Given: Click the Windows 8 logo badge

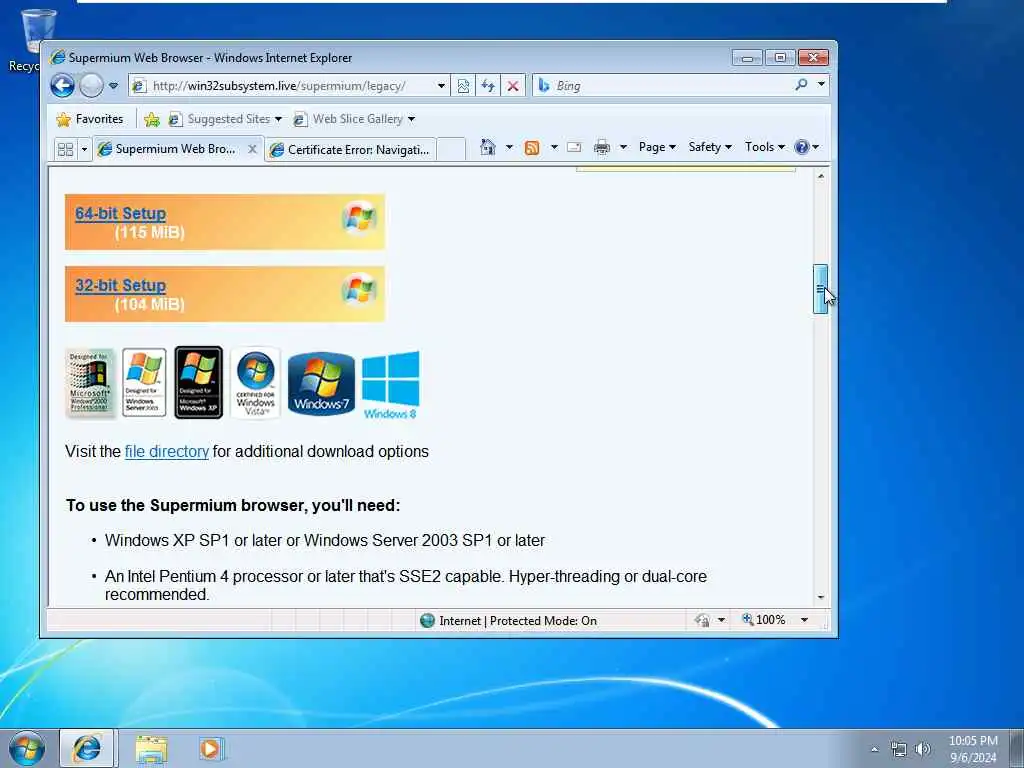Looking at the screenshot, I should click(x=391, y=385).
